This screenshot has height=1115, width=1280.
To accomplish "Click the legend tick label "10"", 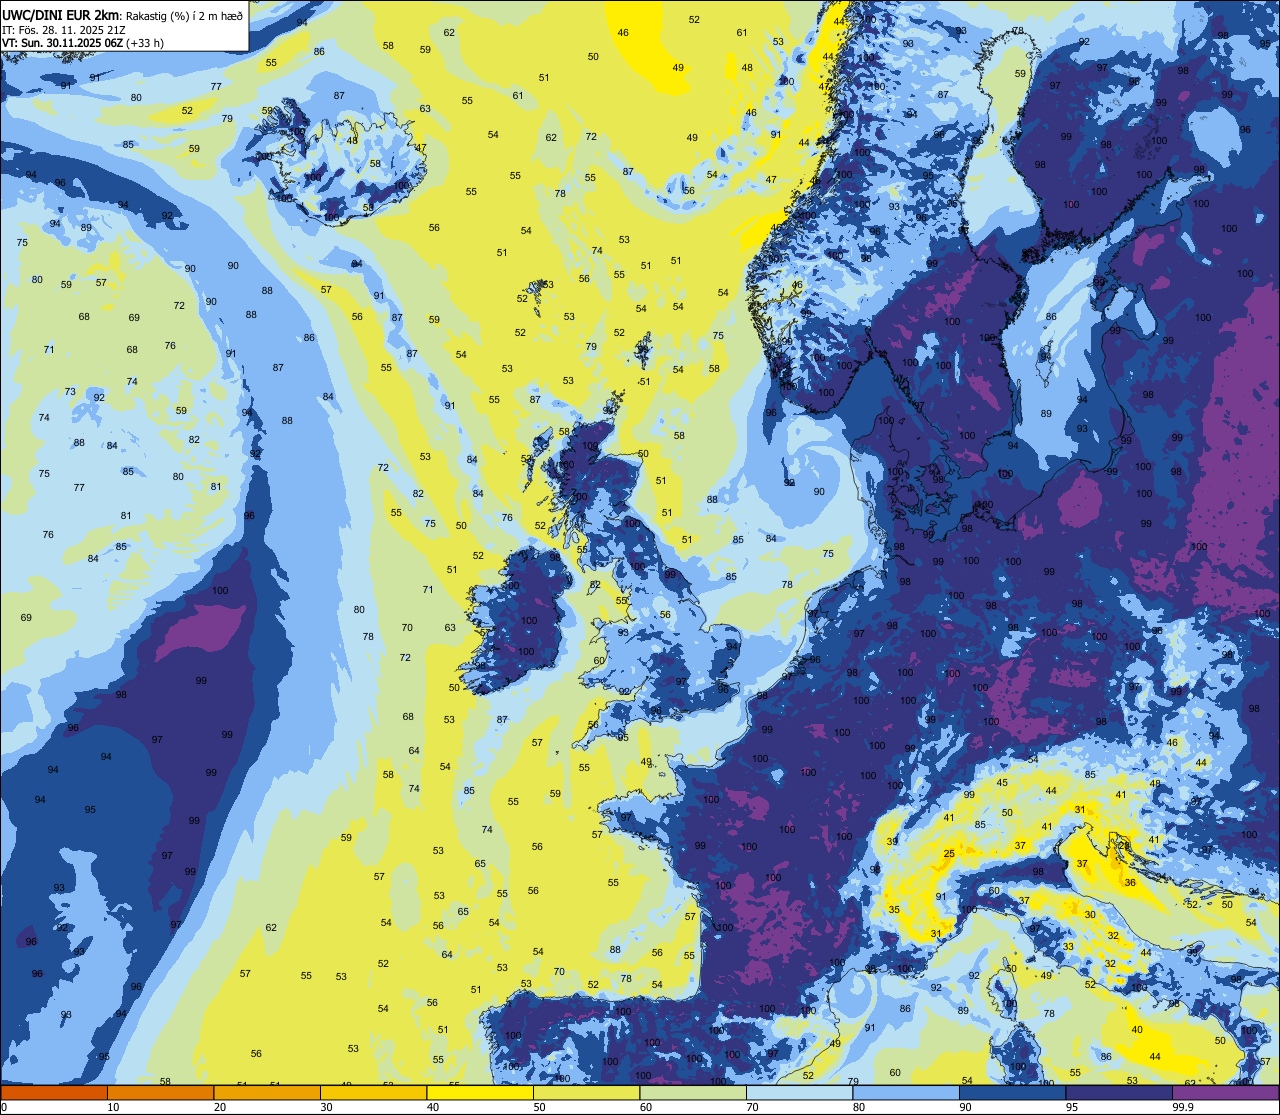I will pyautogui.click(x=114, y=1107).
